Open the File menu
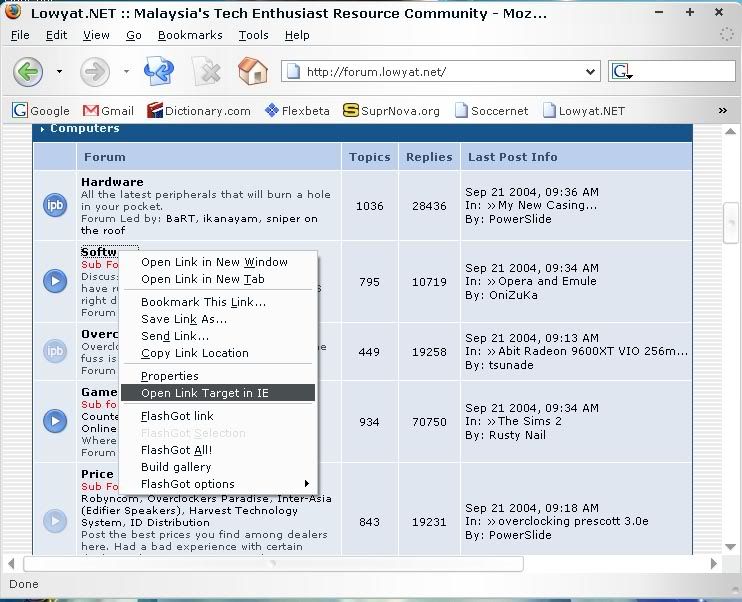The image size is (742, 602). [x=20, y=35]
